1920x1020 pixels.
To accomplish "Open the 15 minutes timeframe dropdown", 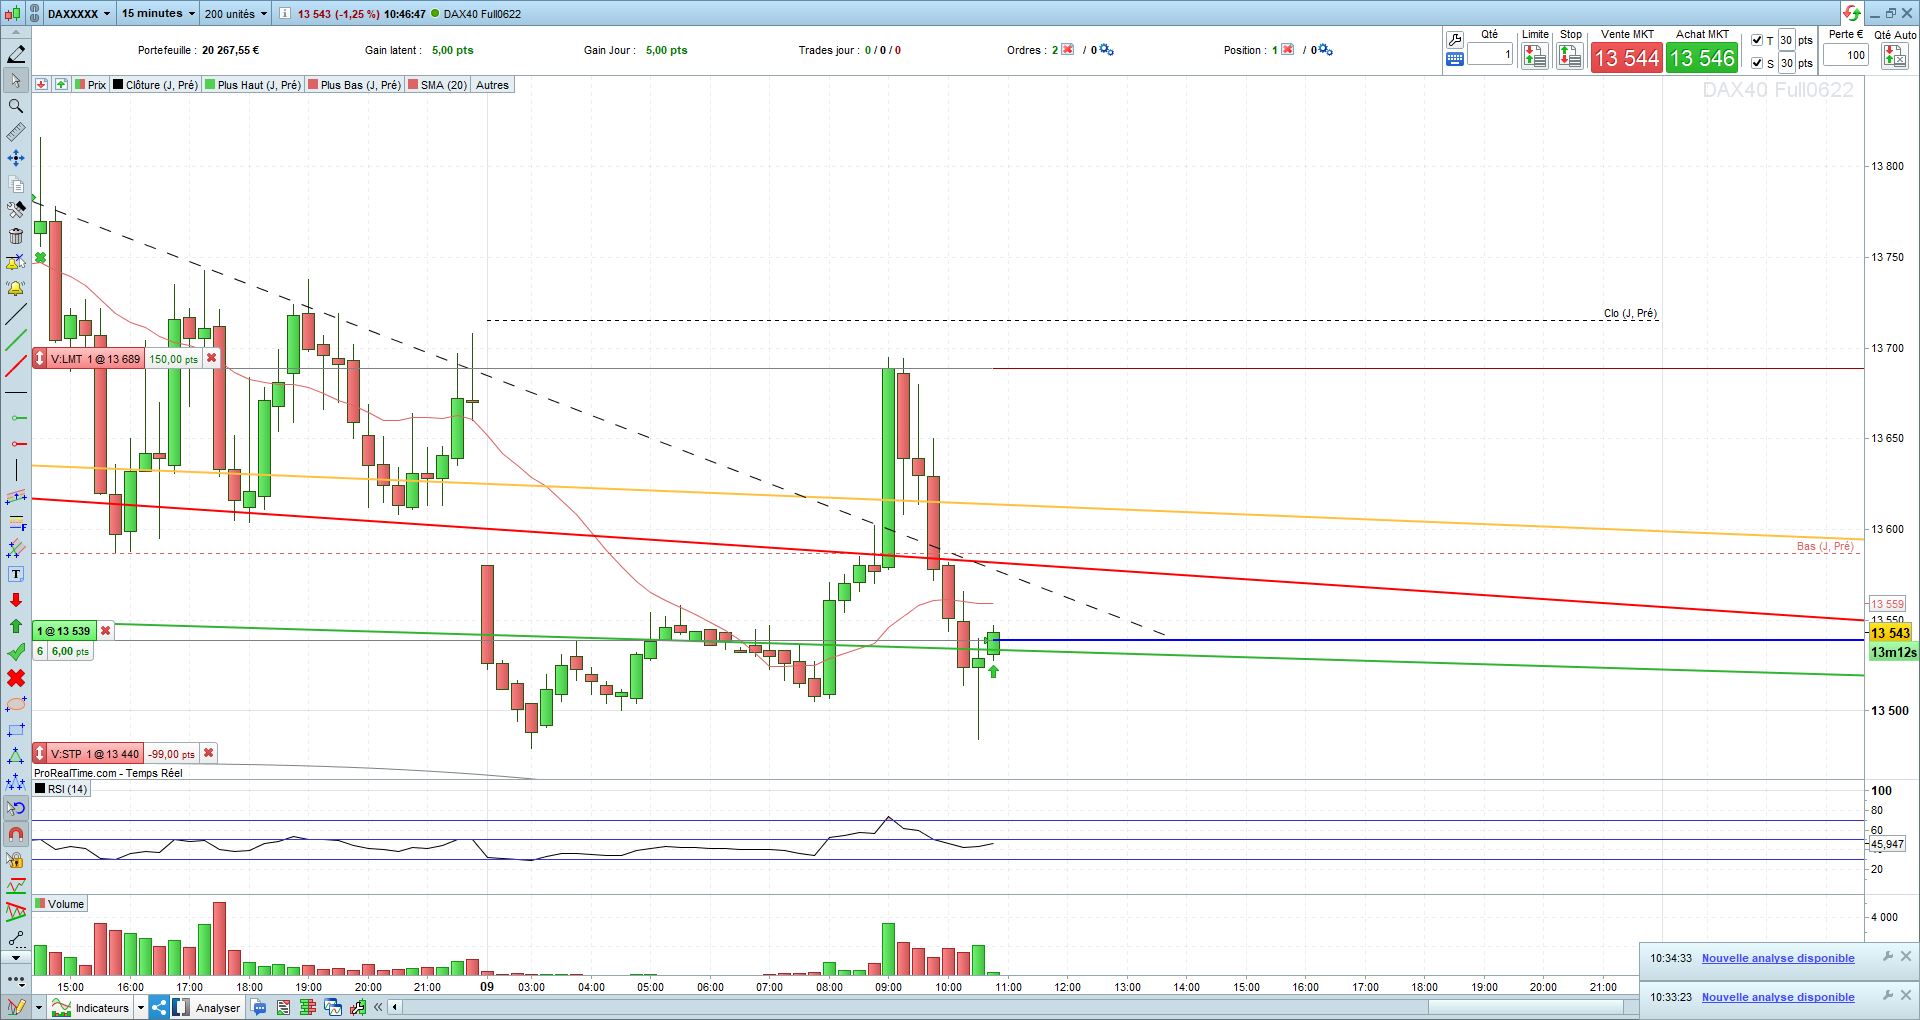I will 159,14.
